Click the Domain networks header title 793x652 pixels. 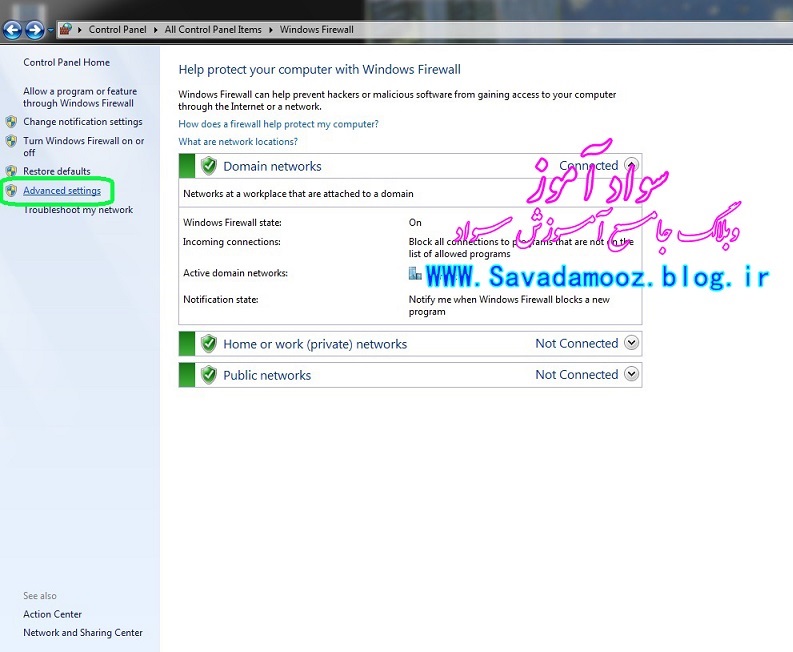[272, 166]
